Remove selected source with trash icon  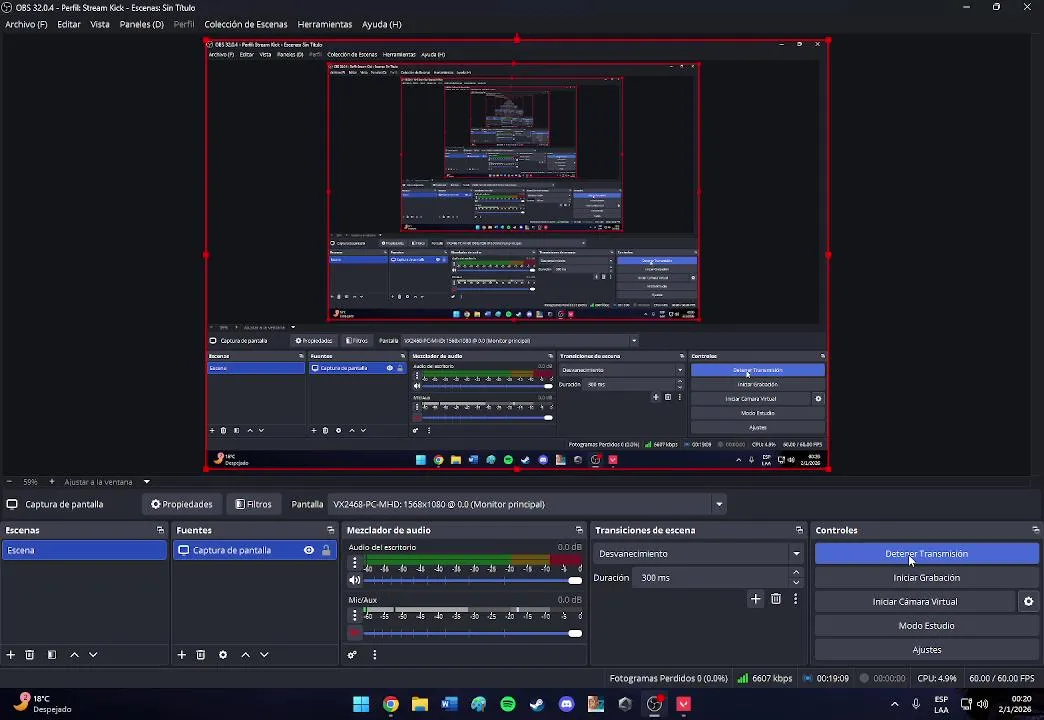[201, 655]
